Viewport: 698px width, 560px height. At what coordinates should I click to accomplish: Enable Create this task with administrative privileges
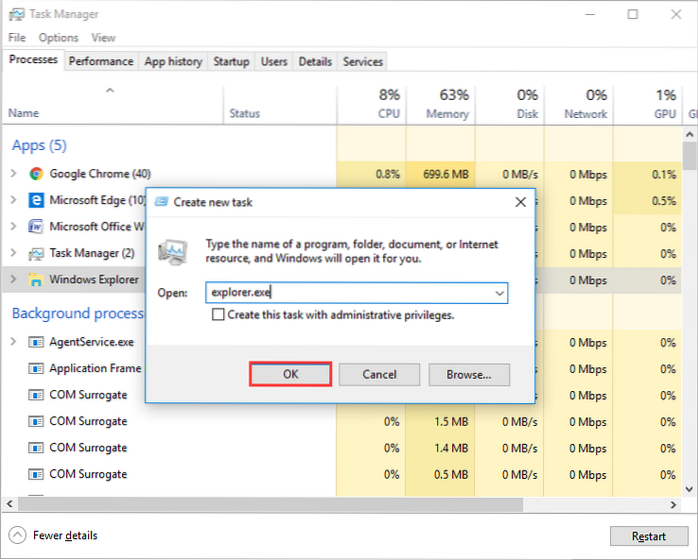(218, 315)
